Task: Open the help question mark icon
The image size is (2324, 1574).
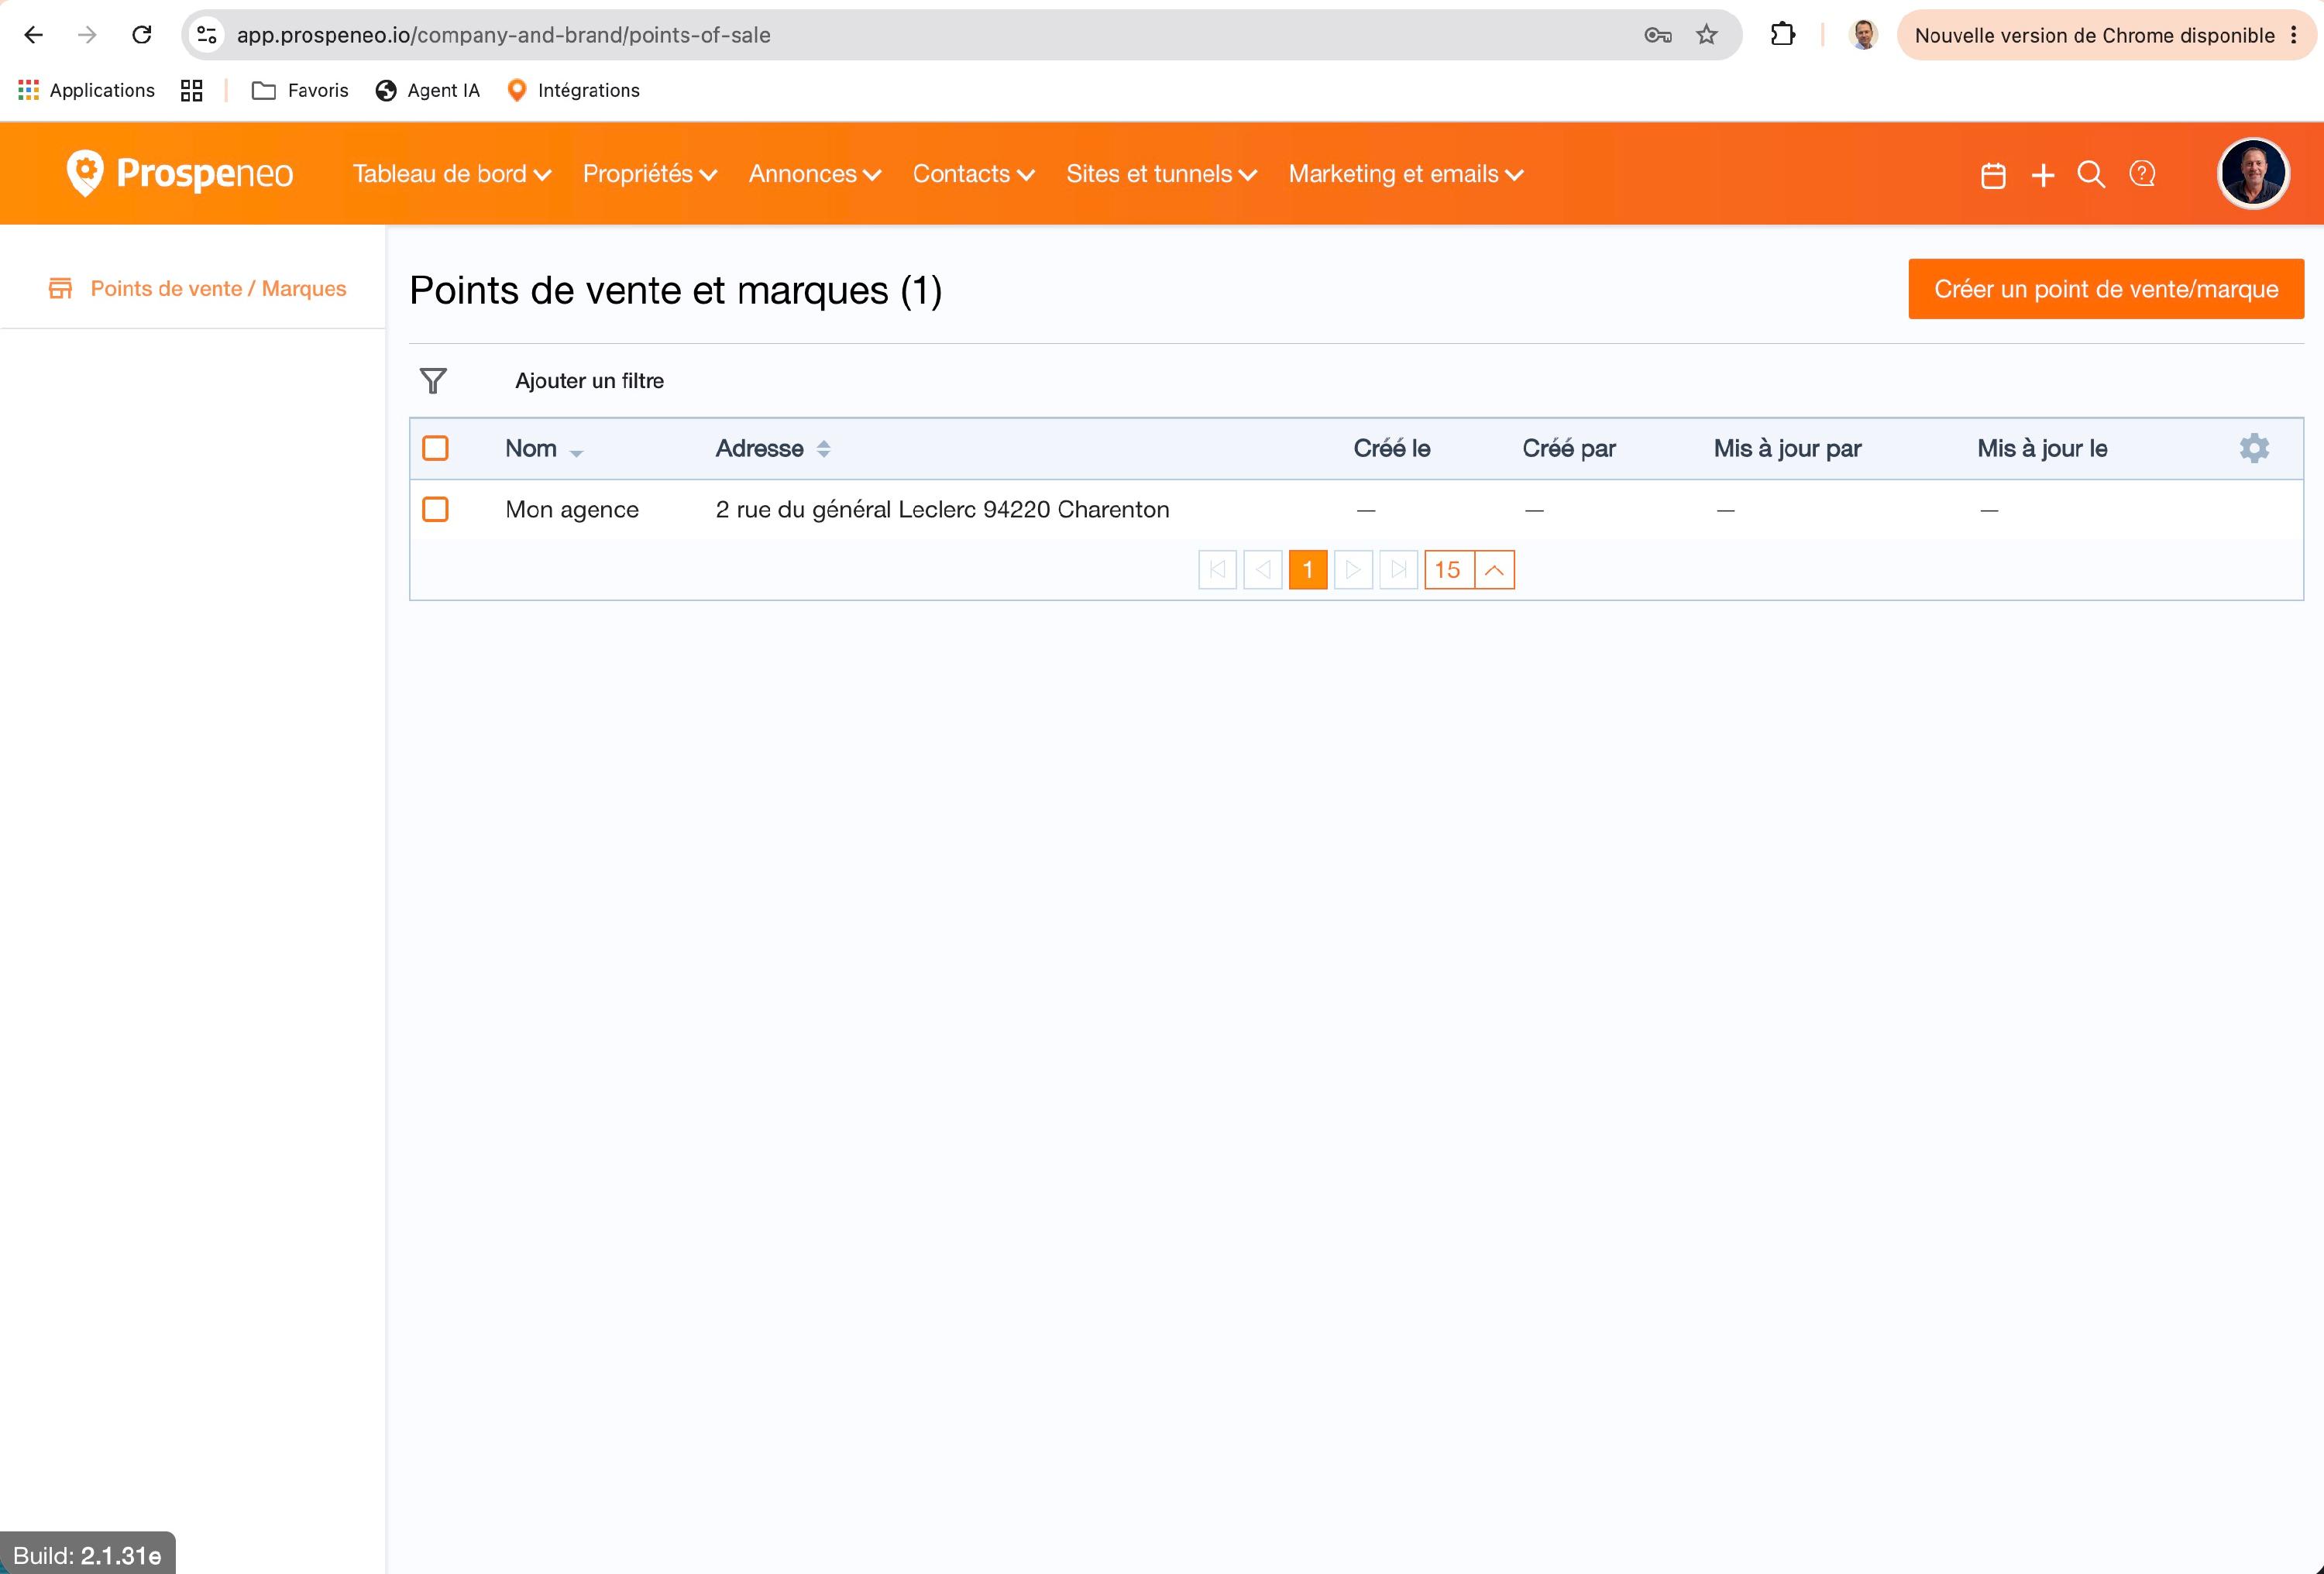Action: [x=2142, y=174]
